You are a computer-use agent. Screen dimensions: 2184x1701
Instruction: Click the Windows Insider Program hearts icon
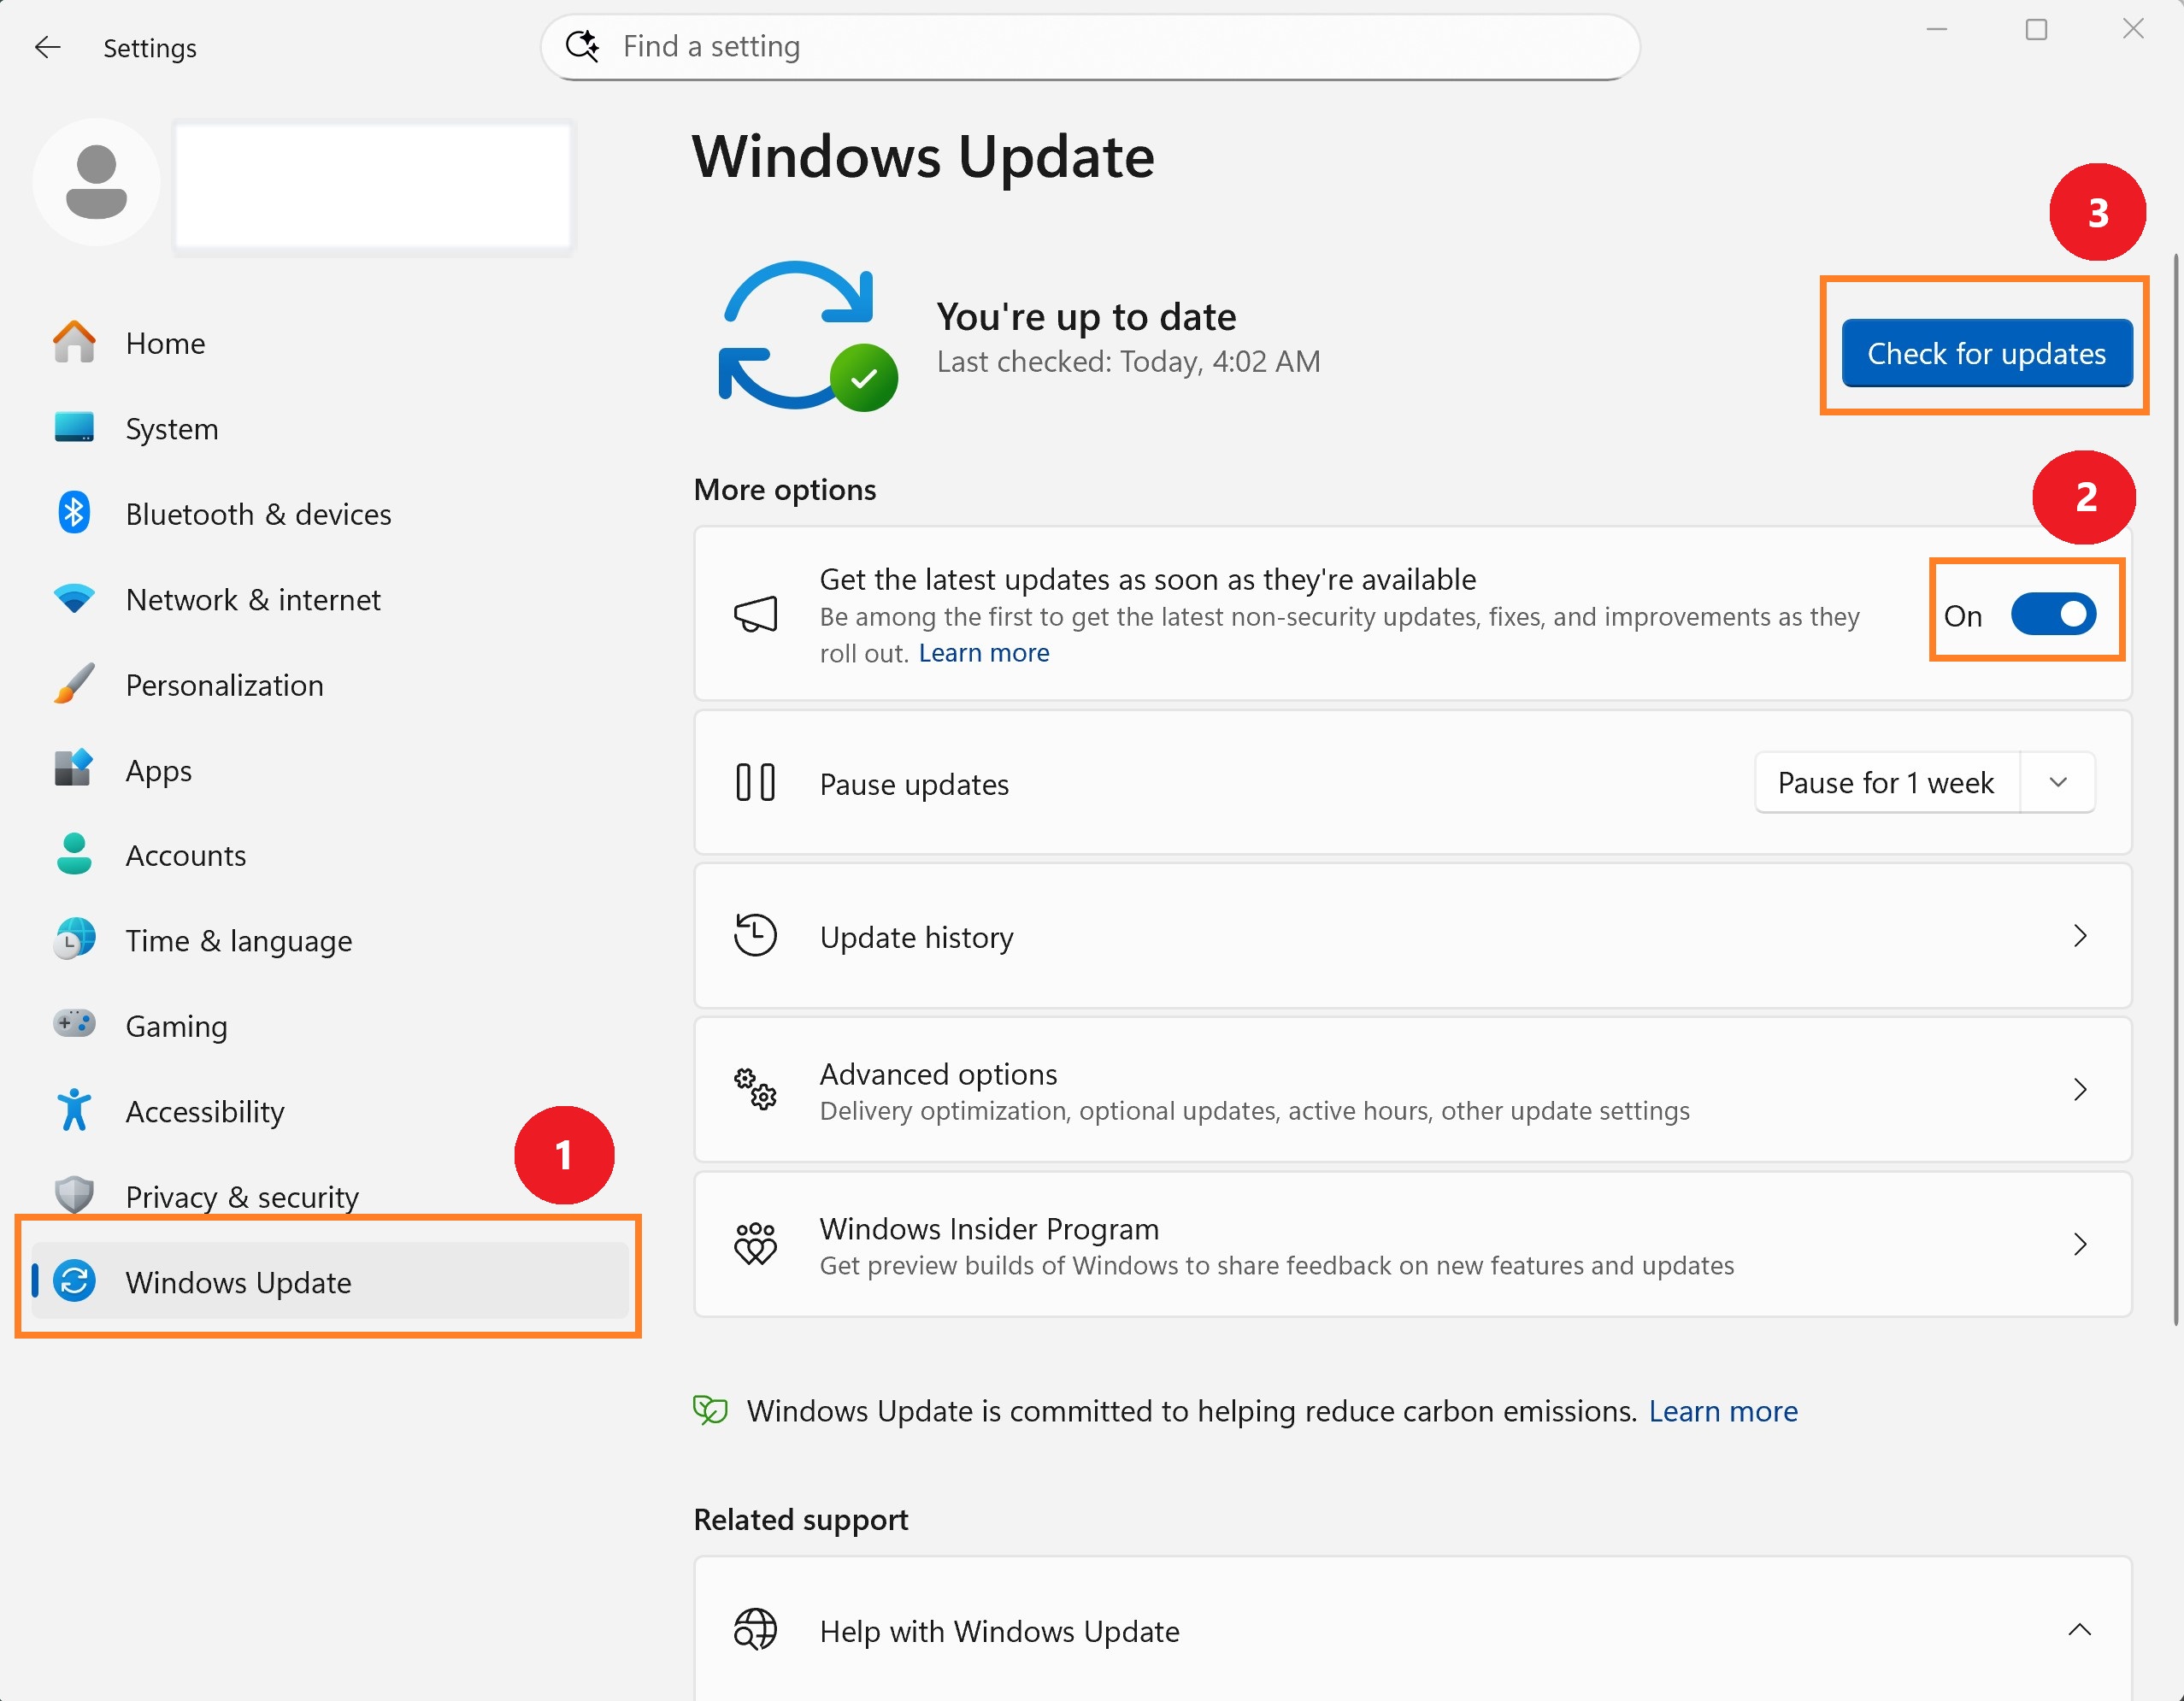[756, 1245]
